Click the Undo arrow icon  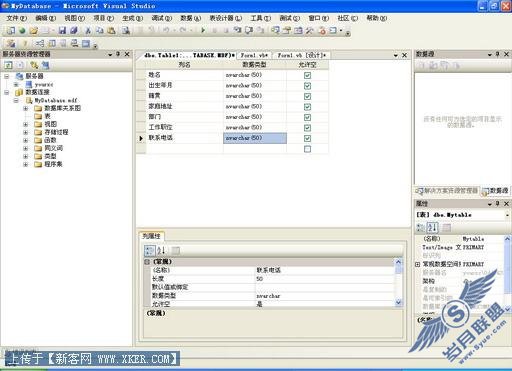tap(166, 31)
